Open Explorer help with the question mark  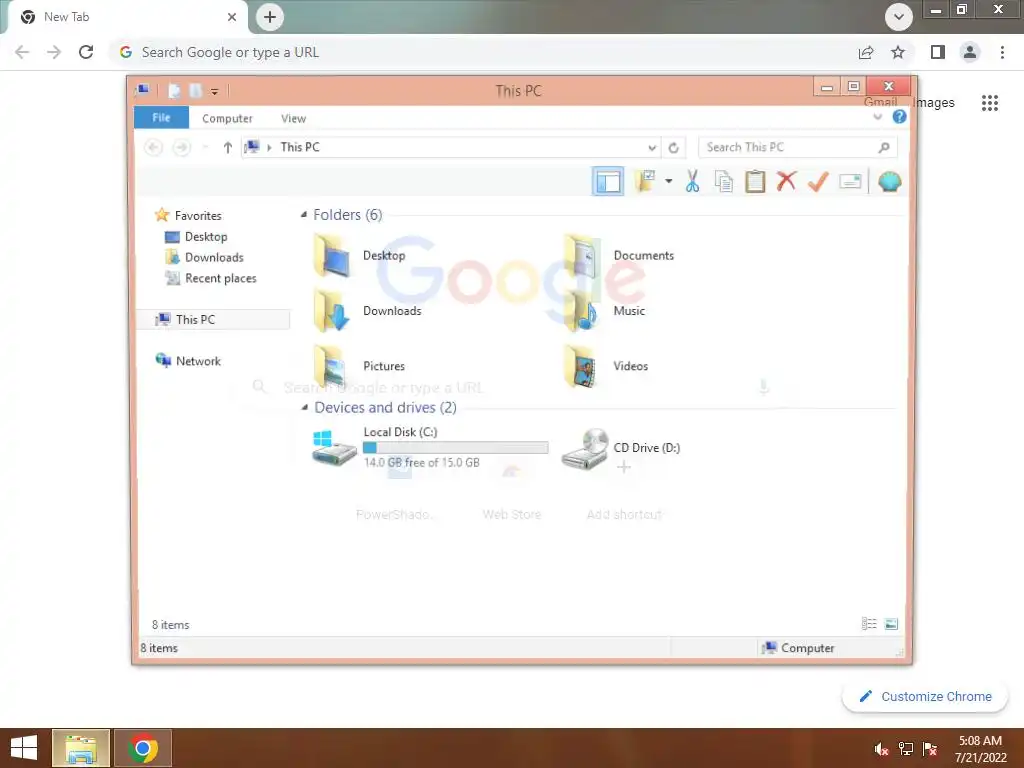coord(899,117)
